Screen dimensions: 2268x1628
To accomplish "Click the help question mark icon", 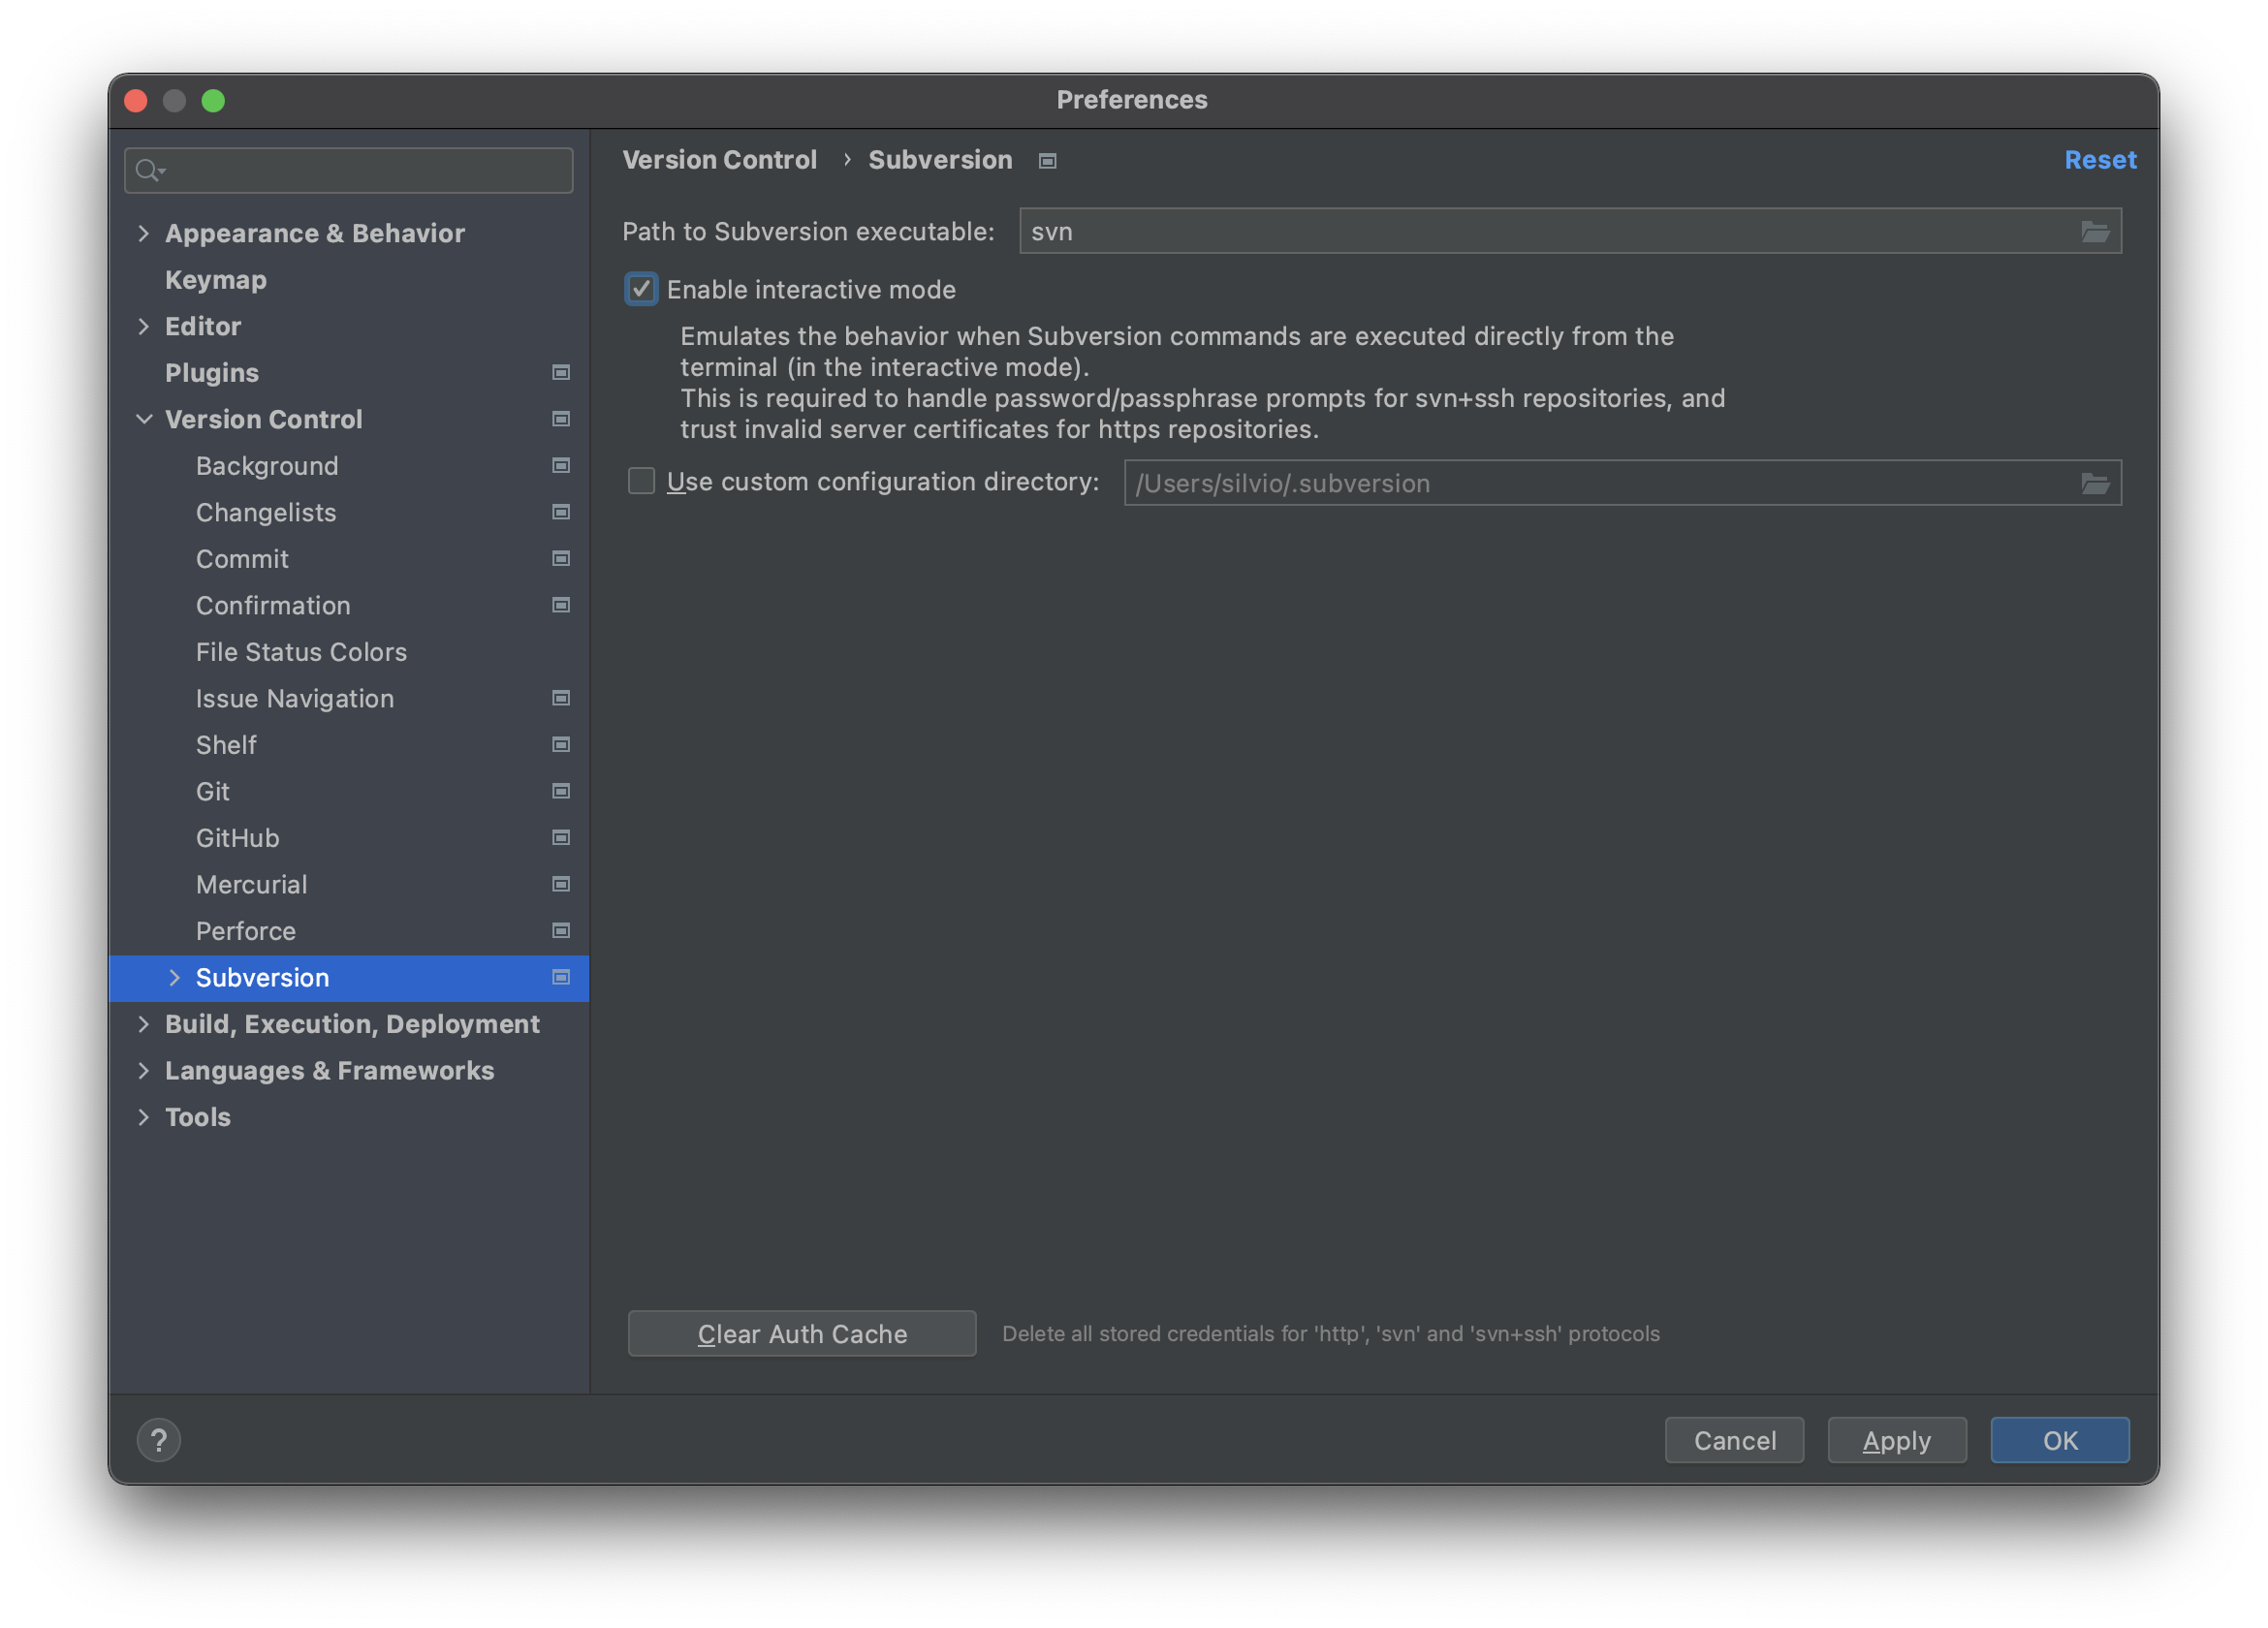I will (158, 1440).
